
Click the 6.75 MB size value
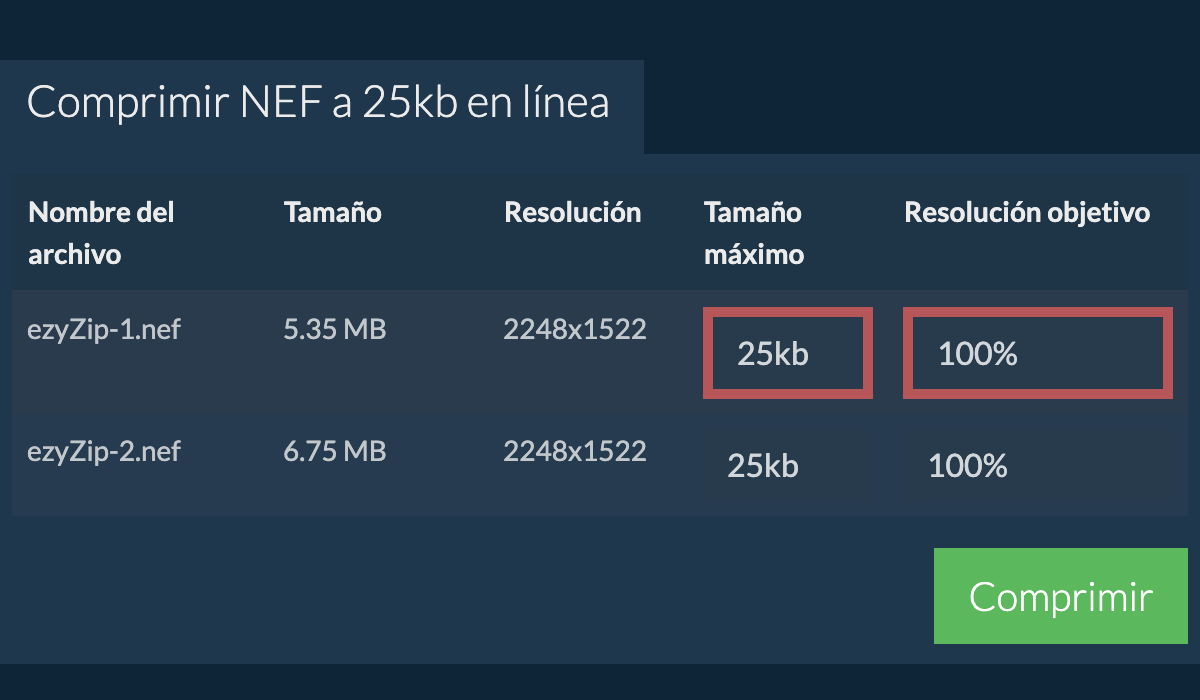334,451
